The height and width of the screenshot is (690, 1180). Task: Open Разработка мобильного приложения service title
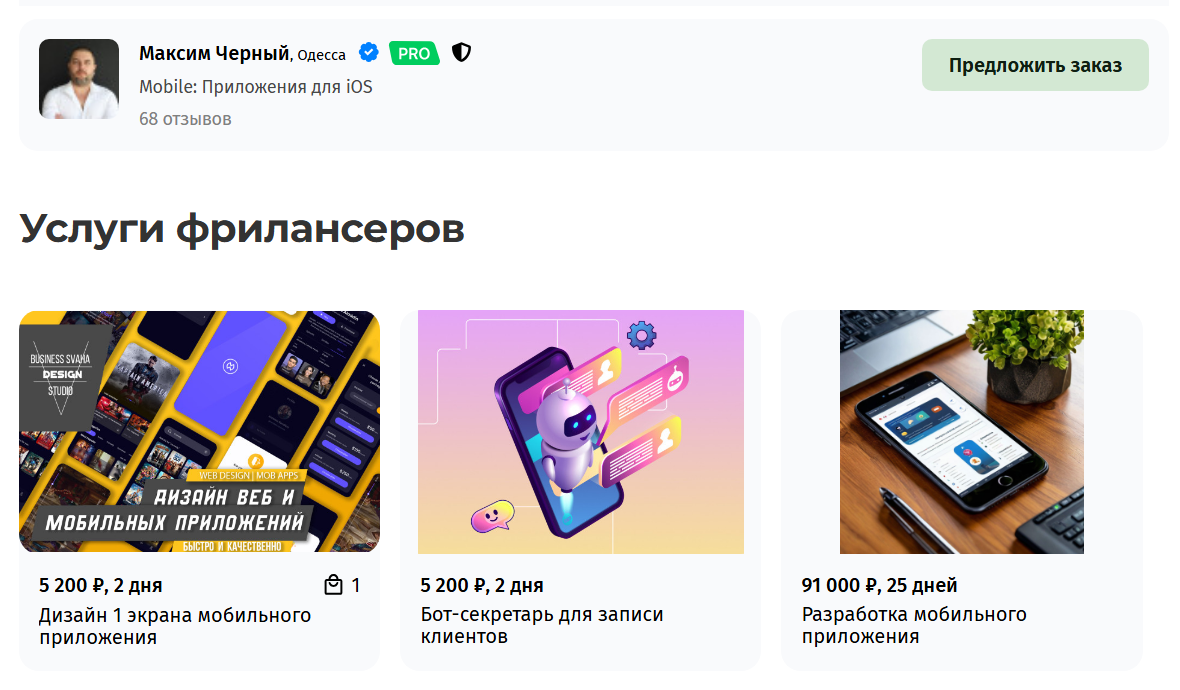point(914,625)
